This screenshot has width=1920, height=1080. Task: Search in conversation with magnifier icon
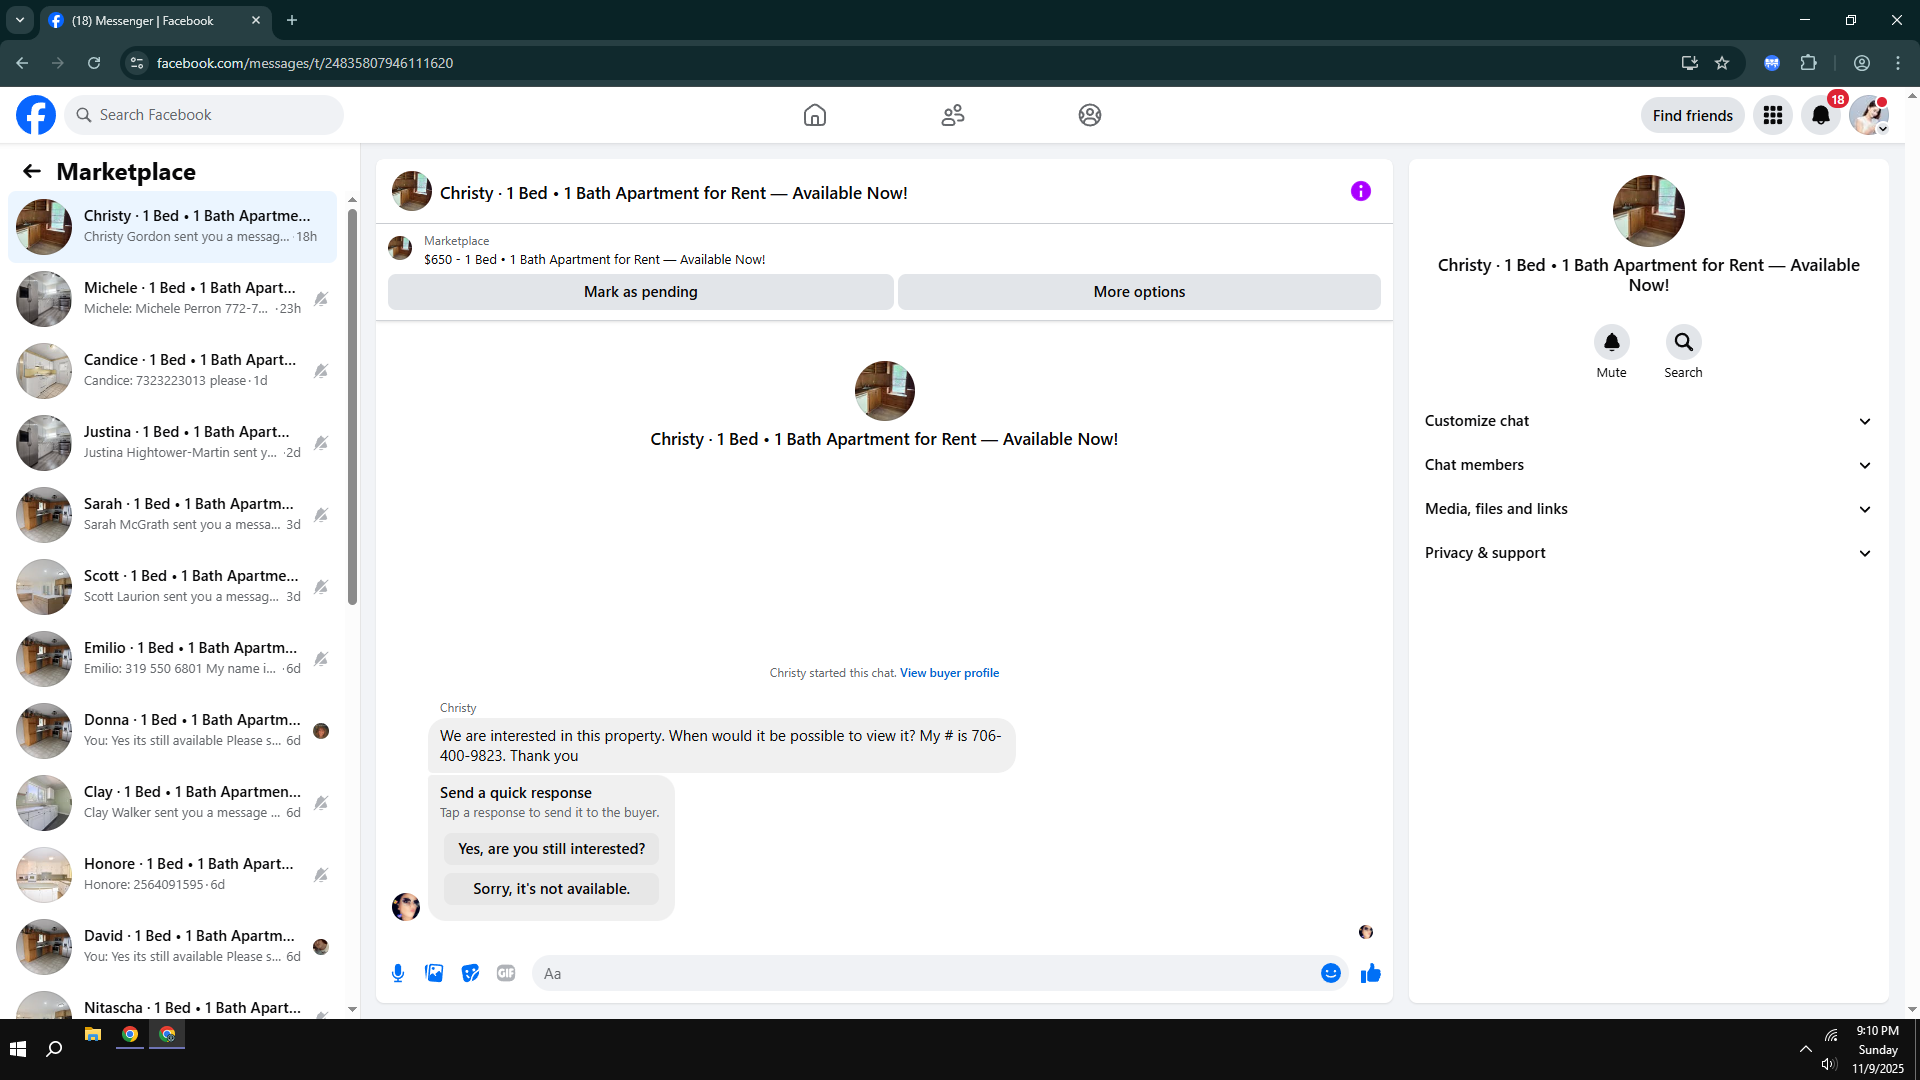(x=1684, y=342)
